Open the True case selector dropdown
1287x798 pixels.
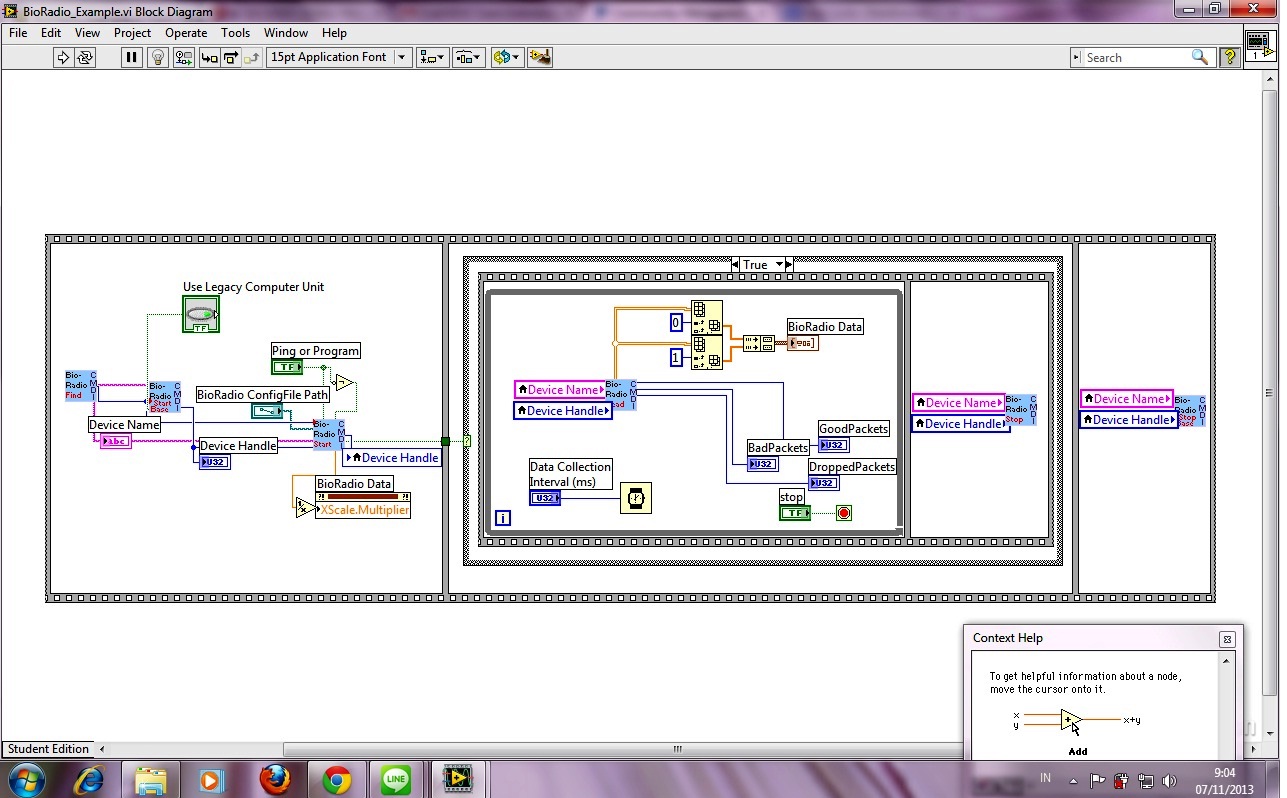tap(777, 265)
